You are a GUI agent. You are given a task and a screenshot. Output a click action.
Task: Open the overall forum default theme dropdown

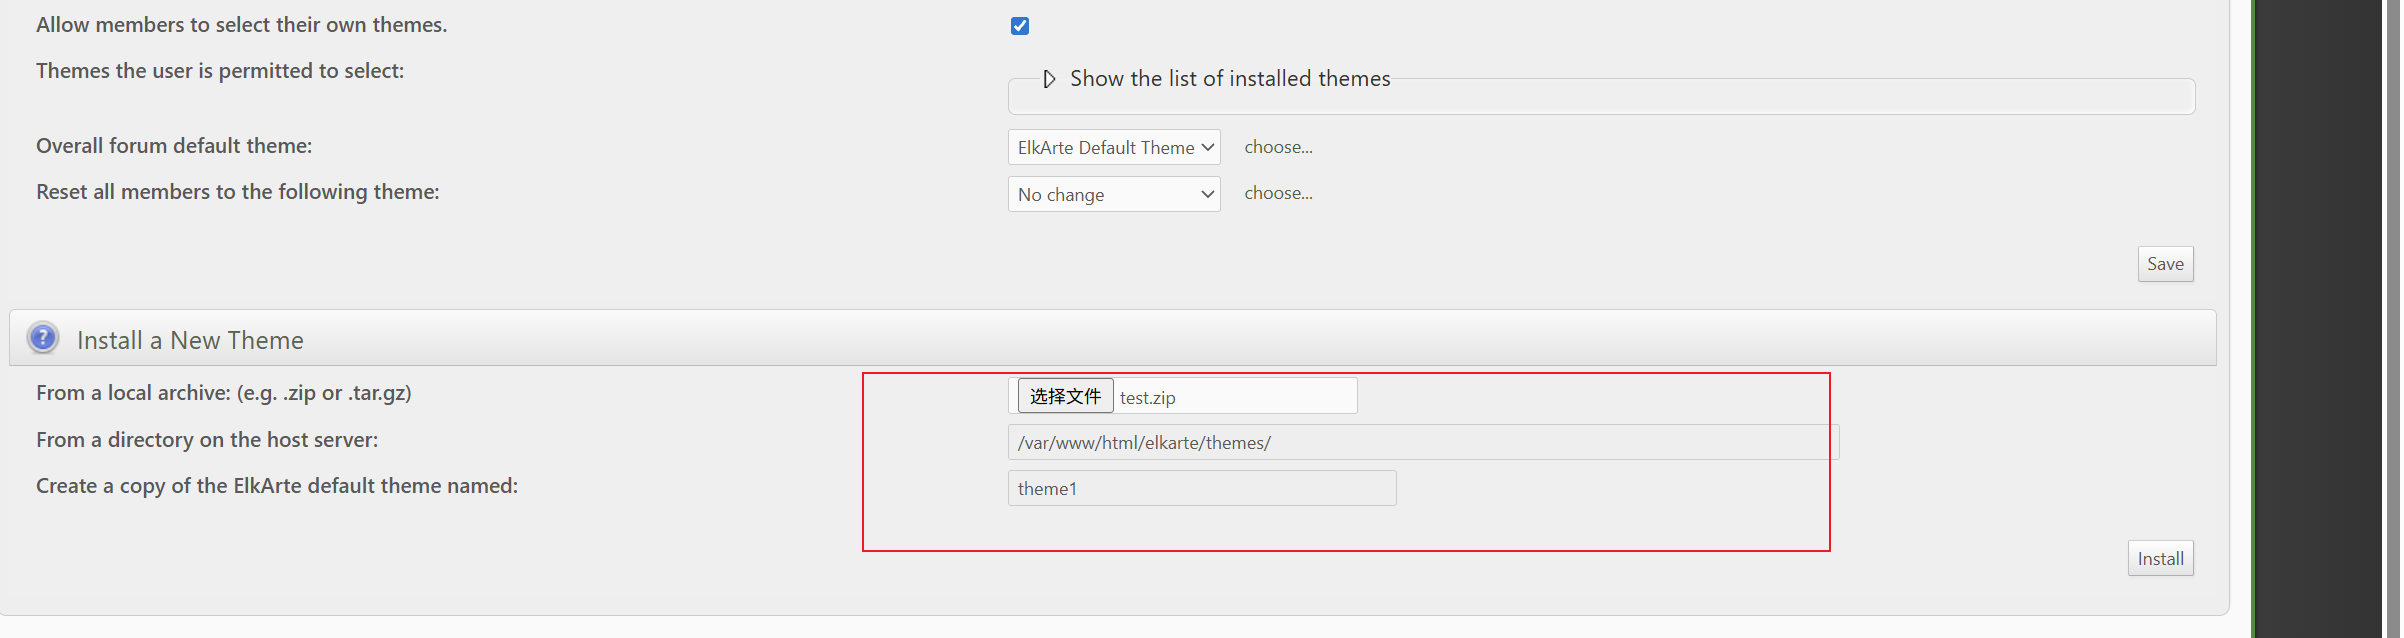[x=1114, y=147]
